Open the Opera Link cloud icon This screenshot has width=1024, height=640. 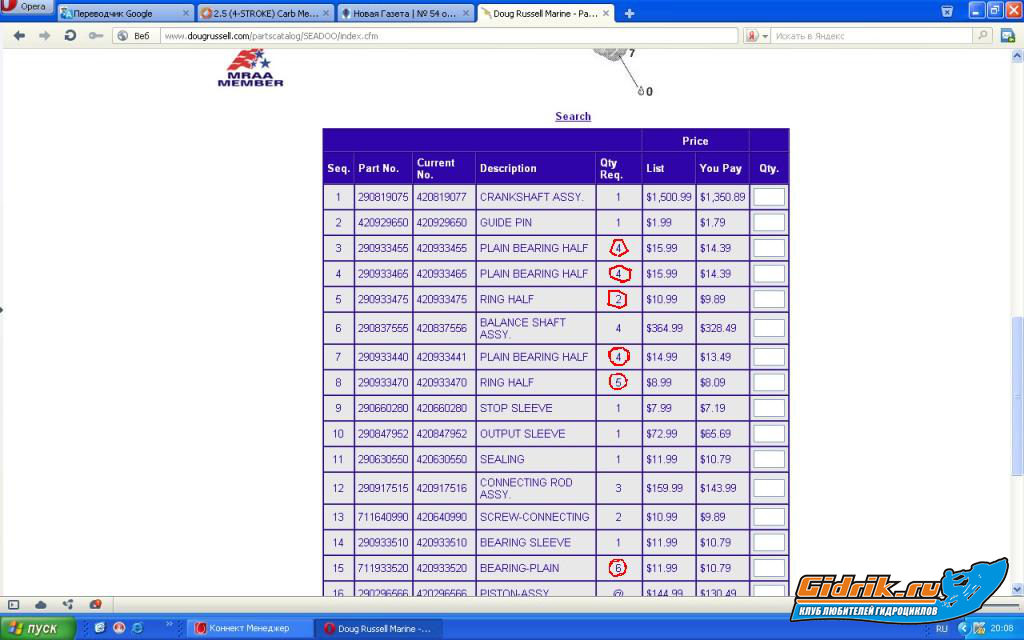(41, 604)
